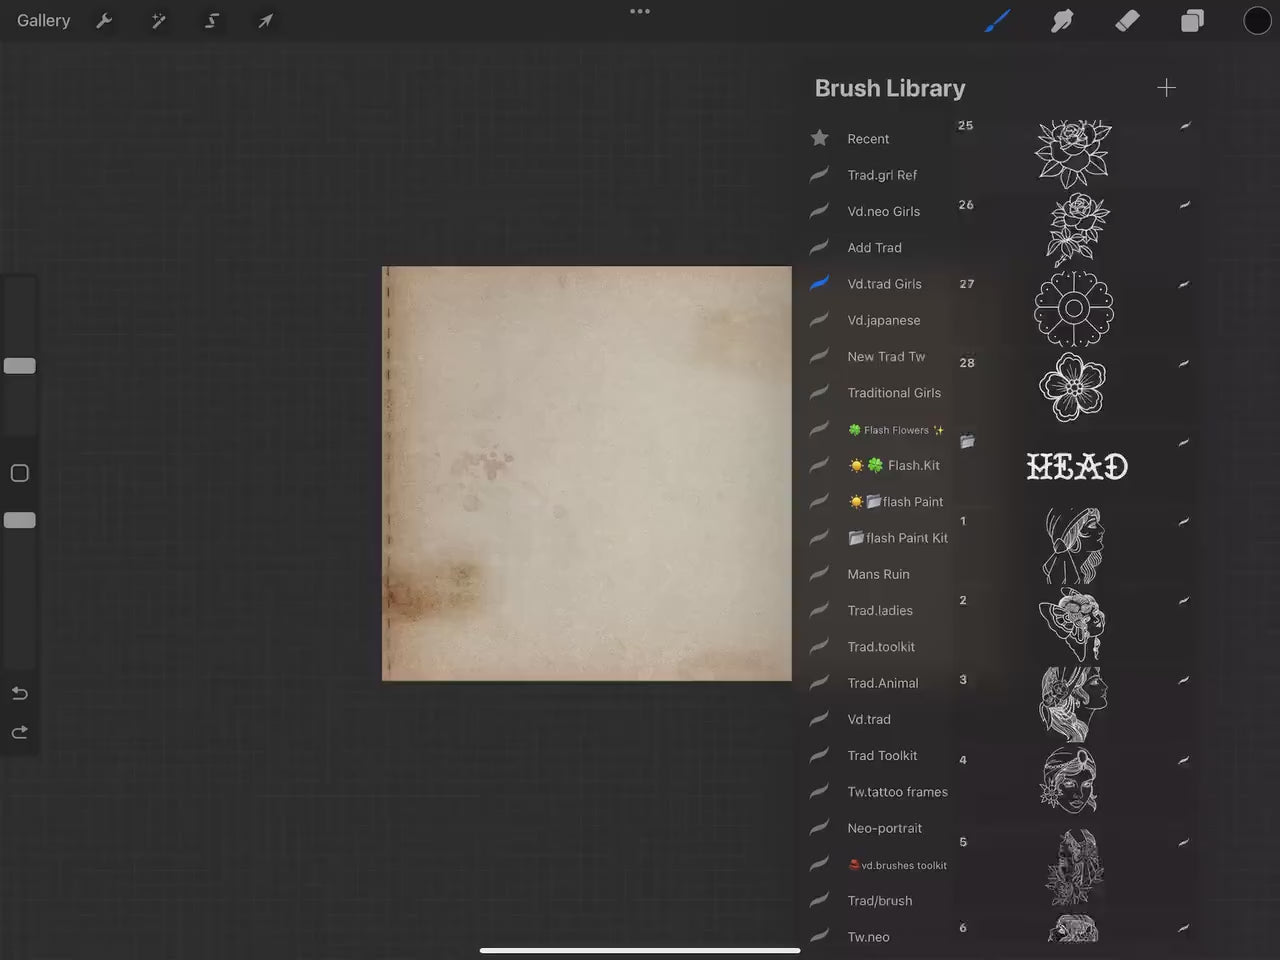
Task: Choose cherry blossom brush number 28
Action: pos(1074,388)
